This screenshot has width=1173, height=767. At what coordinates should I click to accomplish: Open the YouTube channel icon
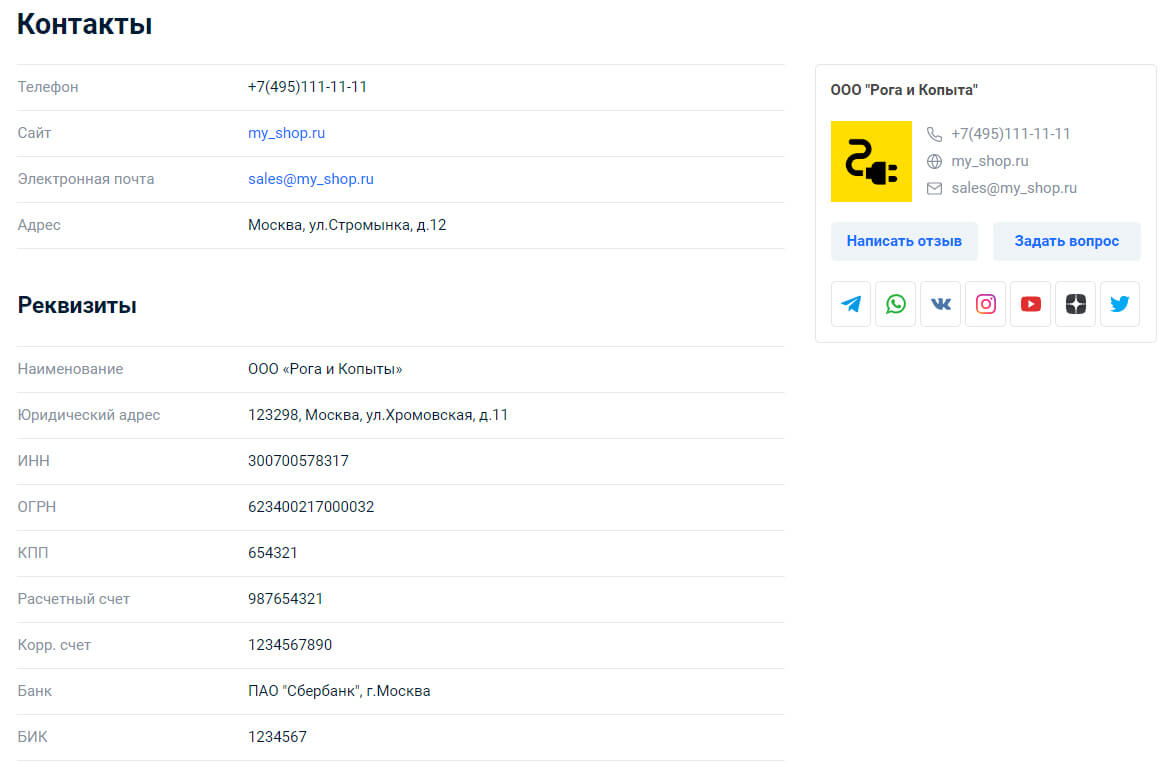click(x=1031, y=304)
